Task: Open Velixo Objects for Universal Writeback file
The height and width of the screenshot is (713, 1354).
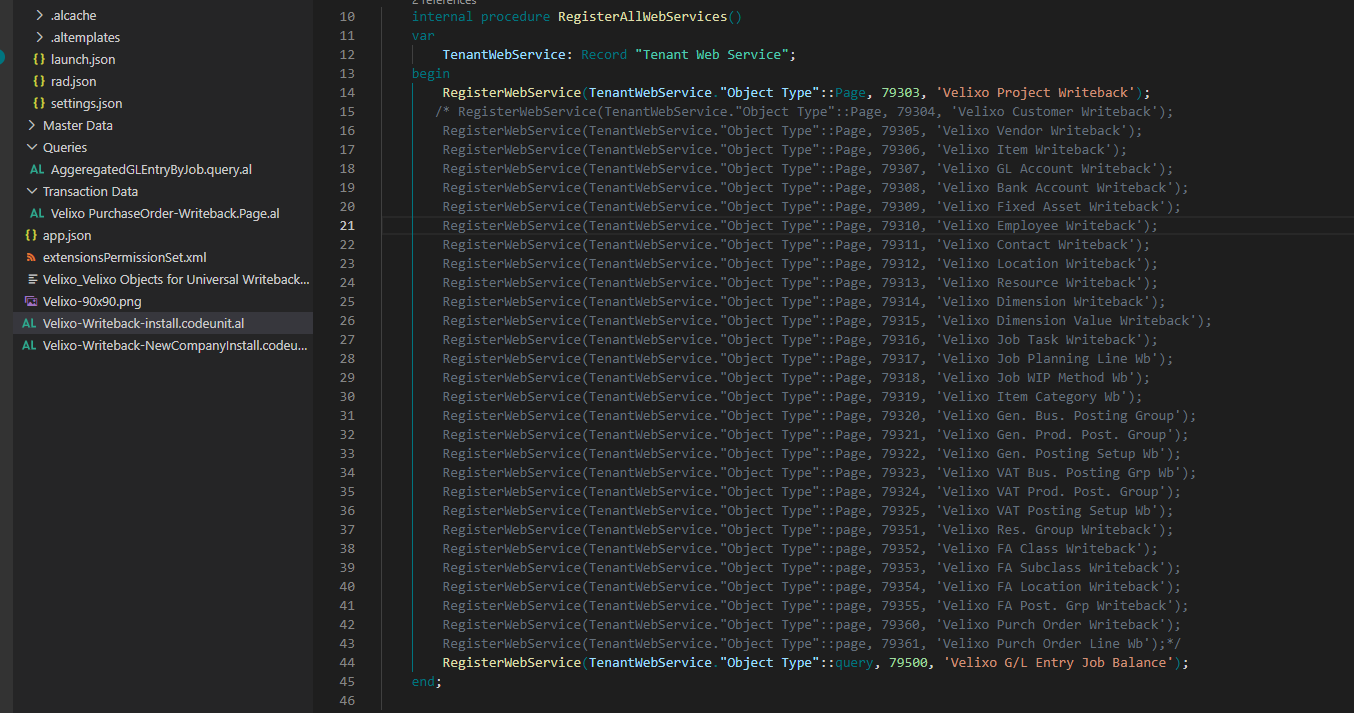Action: [x=176, y=279]
